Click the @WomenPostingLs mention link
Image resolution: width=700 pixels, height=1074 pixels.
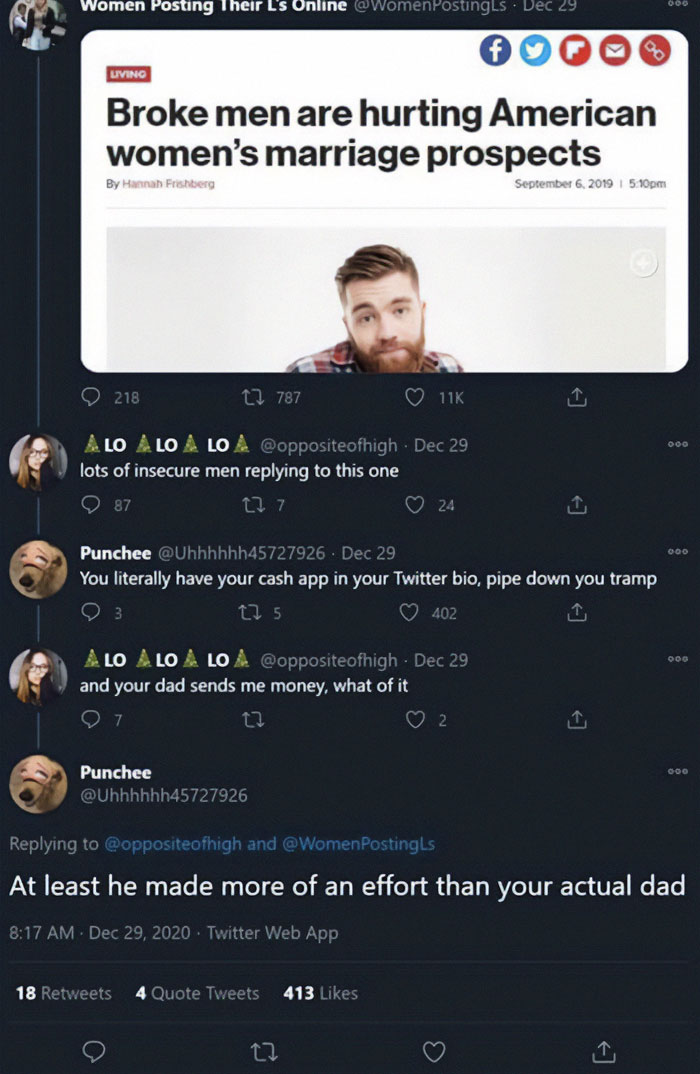pyautogui.click(x=367, y=844)
